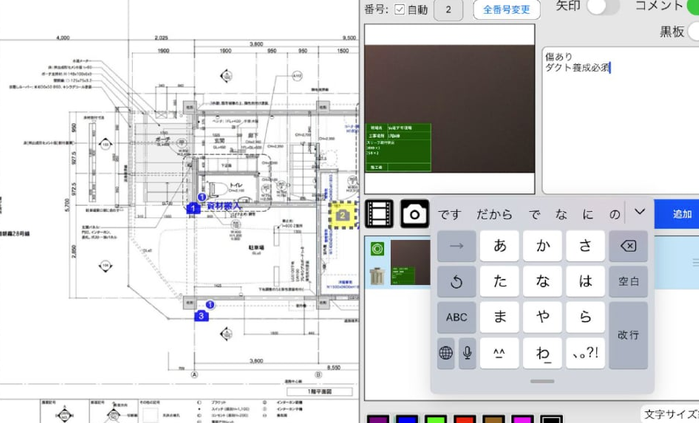Tap the さ key
699x423 pixels.
tap(585, 246)
